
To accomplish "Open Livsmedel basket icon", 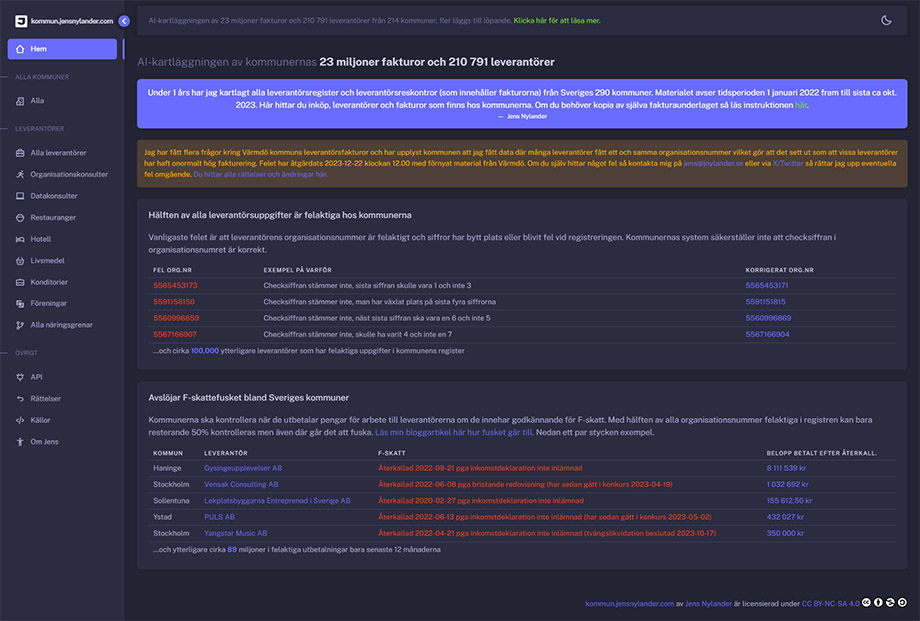I will [21, 261].
